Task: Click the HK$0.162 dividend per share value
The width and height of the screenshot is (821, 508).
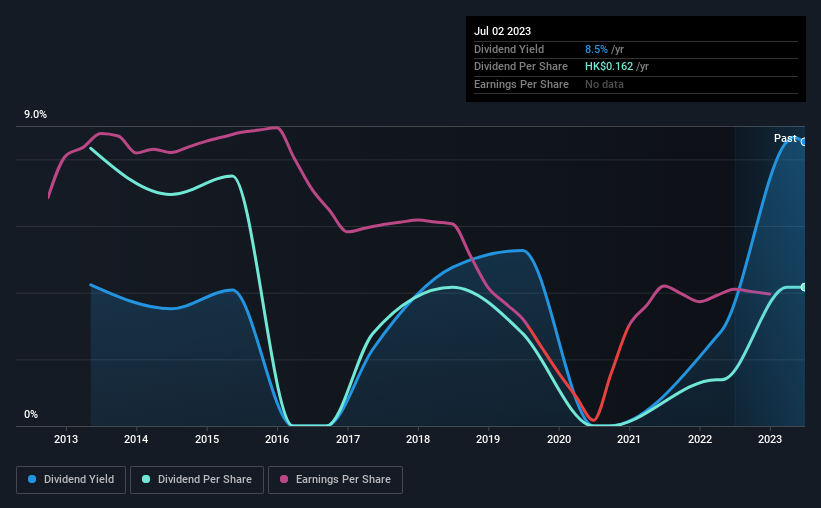Action: (x=609, y=67)
